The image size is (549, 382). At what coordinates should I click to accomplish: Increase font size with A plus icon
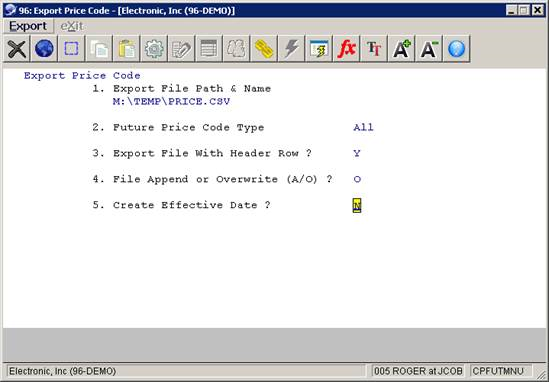coord(402,49)
